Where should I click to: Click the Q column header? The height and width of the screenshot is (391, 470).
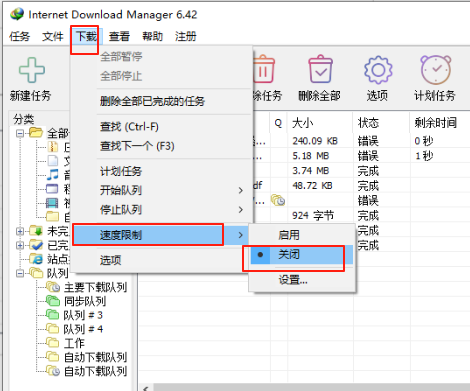pyautogui.click(x=278, y=123)
